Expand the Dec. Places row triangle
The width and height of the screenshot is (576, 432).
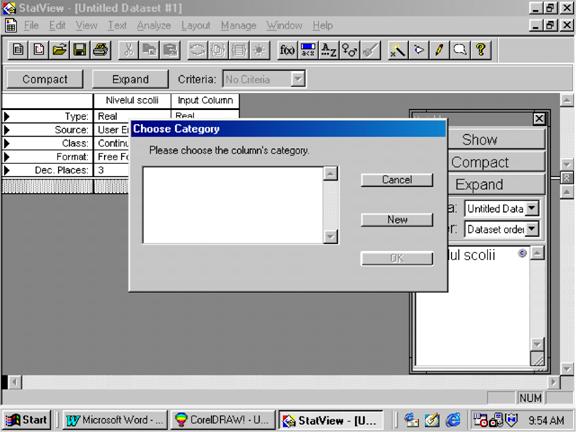click(x=7, y=170)
